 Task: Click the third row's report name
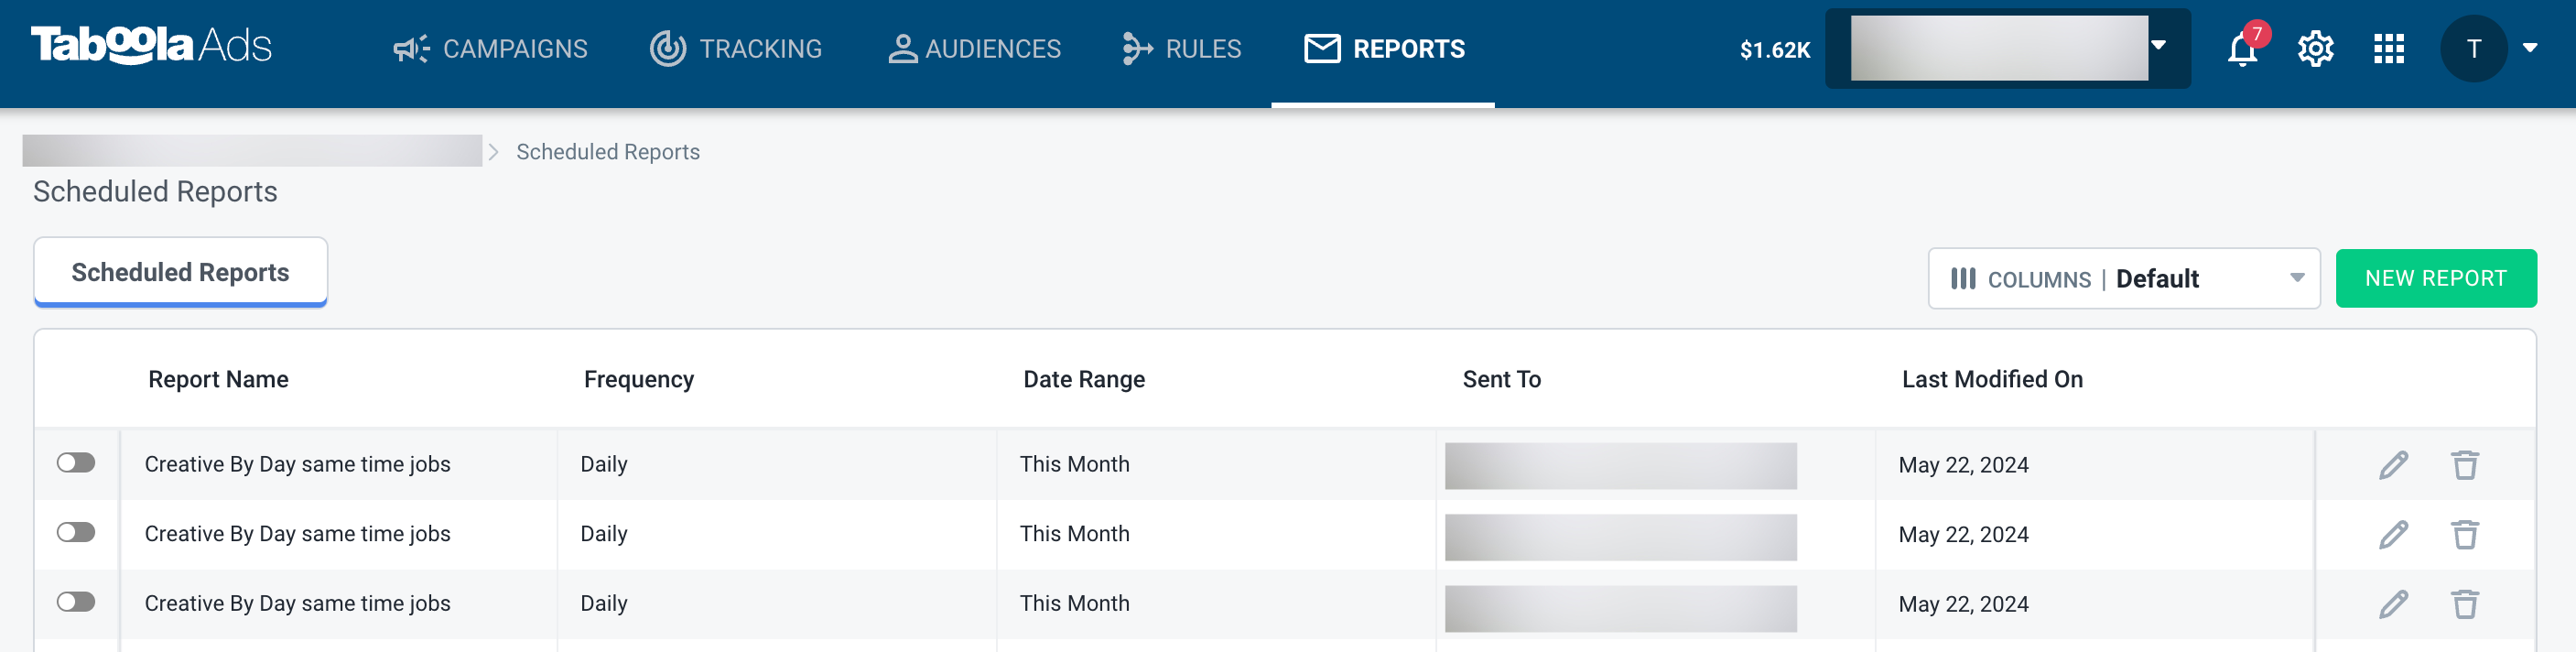pyautogui.click(x=297, y=604)
